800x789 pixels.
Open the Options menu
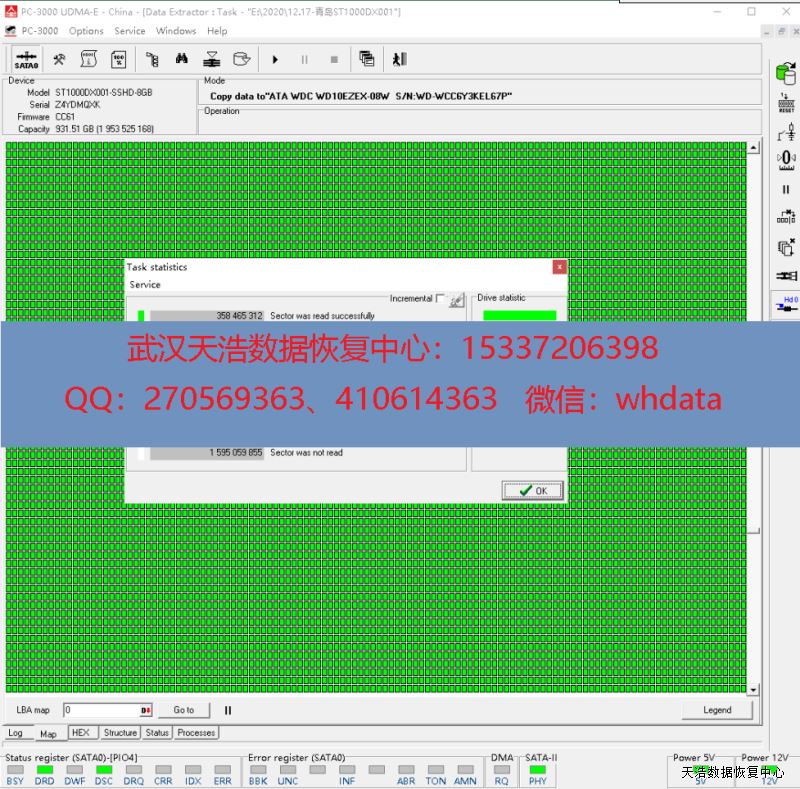[86, 31]
